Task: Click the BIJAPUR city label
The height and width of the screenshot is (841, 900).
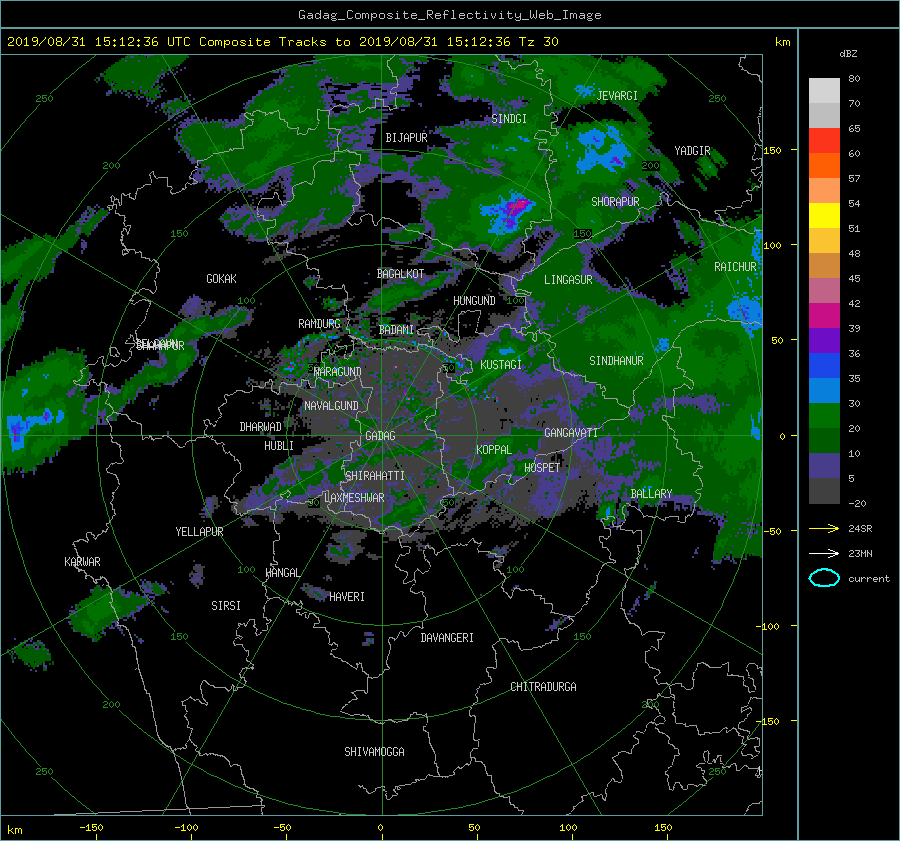Action: [406, 138]
